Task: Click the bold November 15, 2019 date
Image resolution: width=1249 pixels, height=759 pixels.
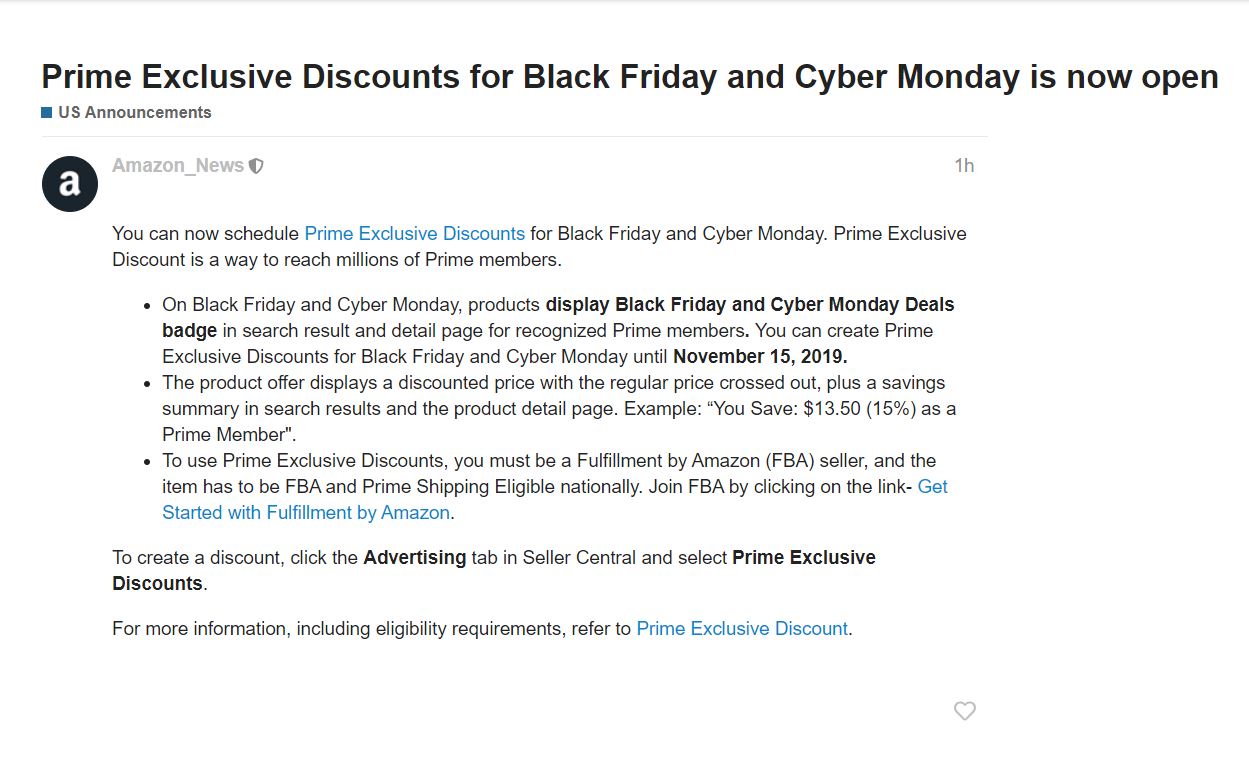Action: [x=759, y=357]
